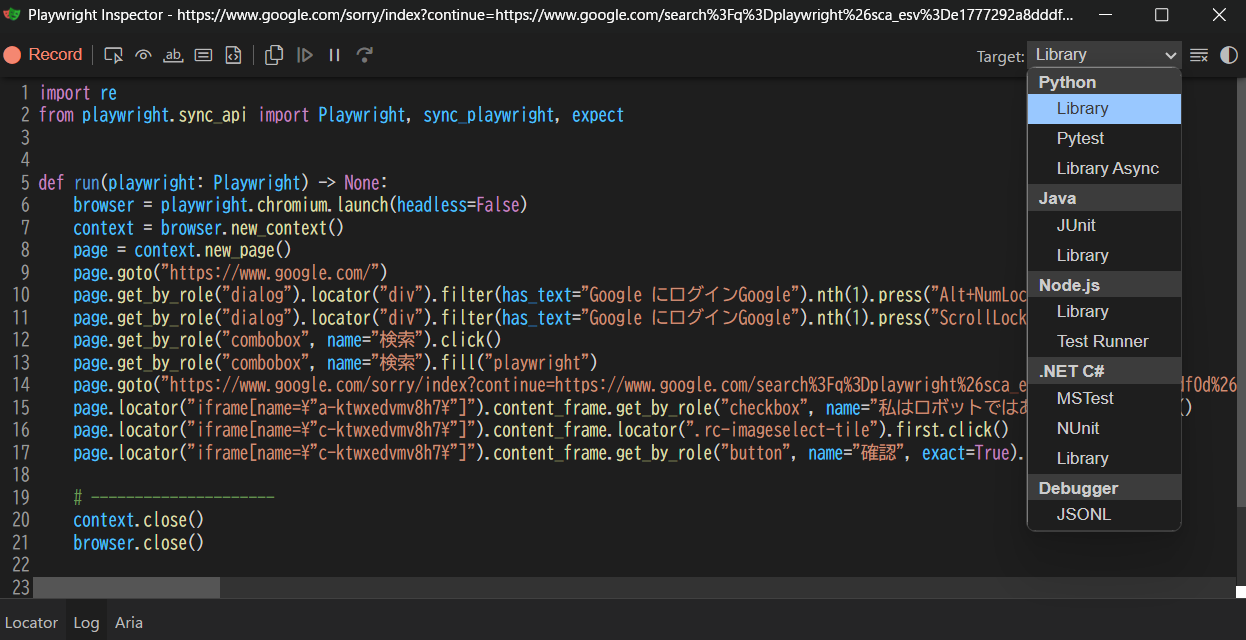This screenshot has height=640, width=1246.
Task: Toggle recording with the Record button
Action: 44,54
